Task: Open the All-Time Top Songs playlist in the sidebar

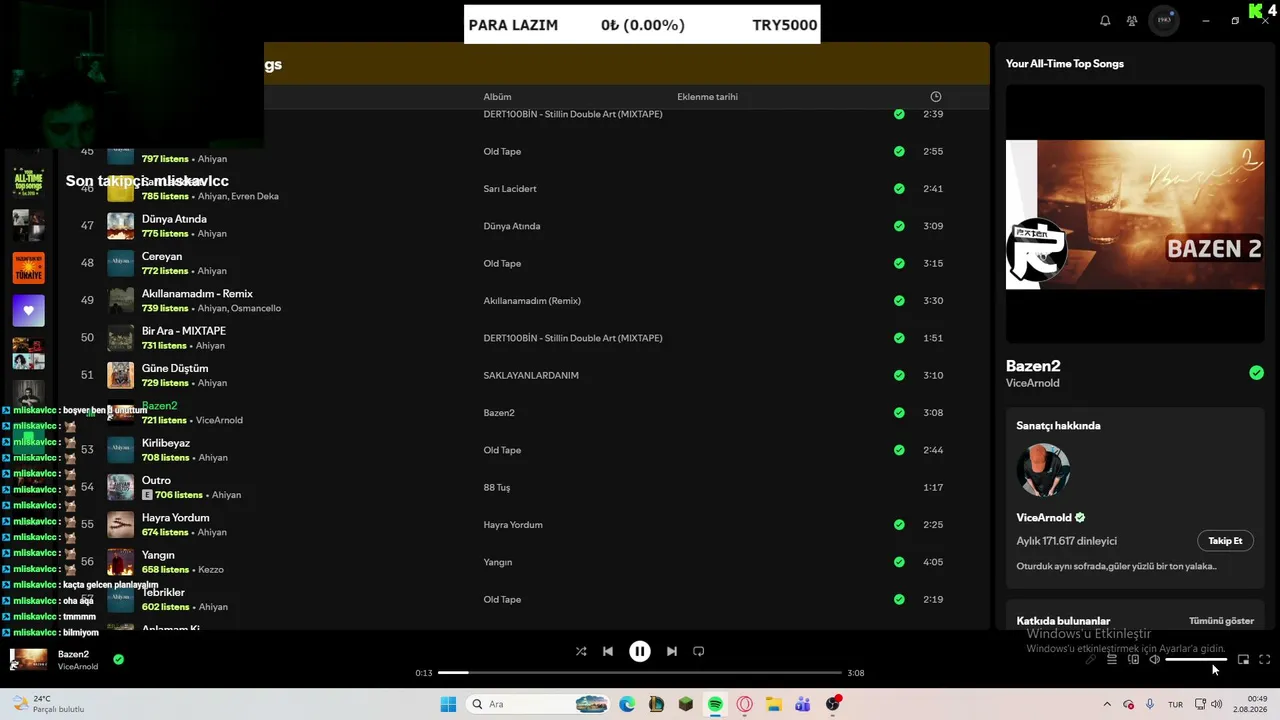Action: [28, 182]
